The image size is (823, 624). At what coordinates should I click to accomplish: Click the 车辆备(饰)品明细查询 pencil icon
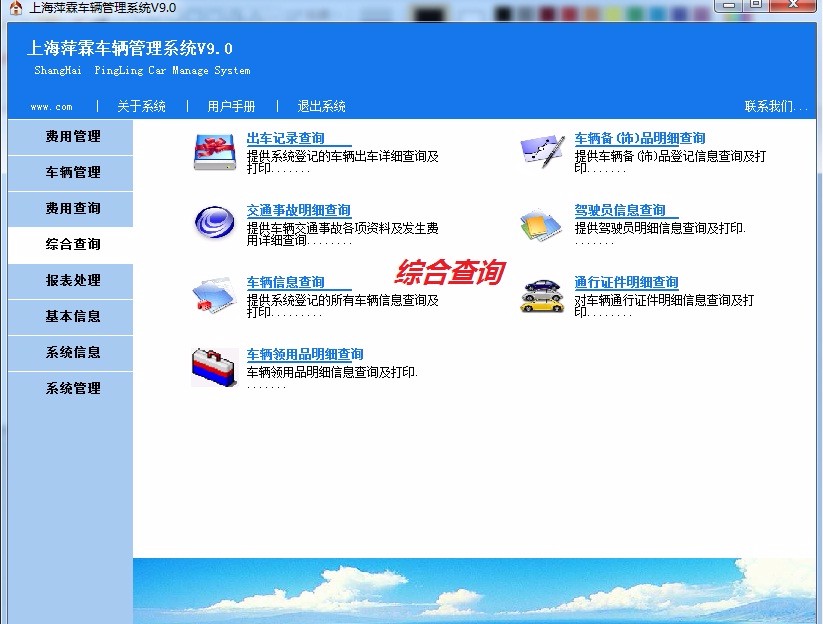click(541, 150)
